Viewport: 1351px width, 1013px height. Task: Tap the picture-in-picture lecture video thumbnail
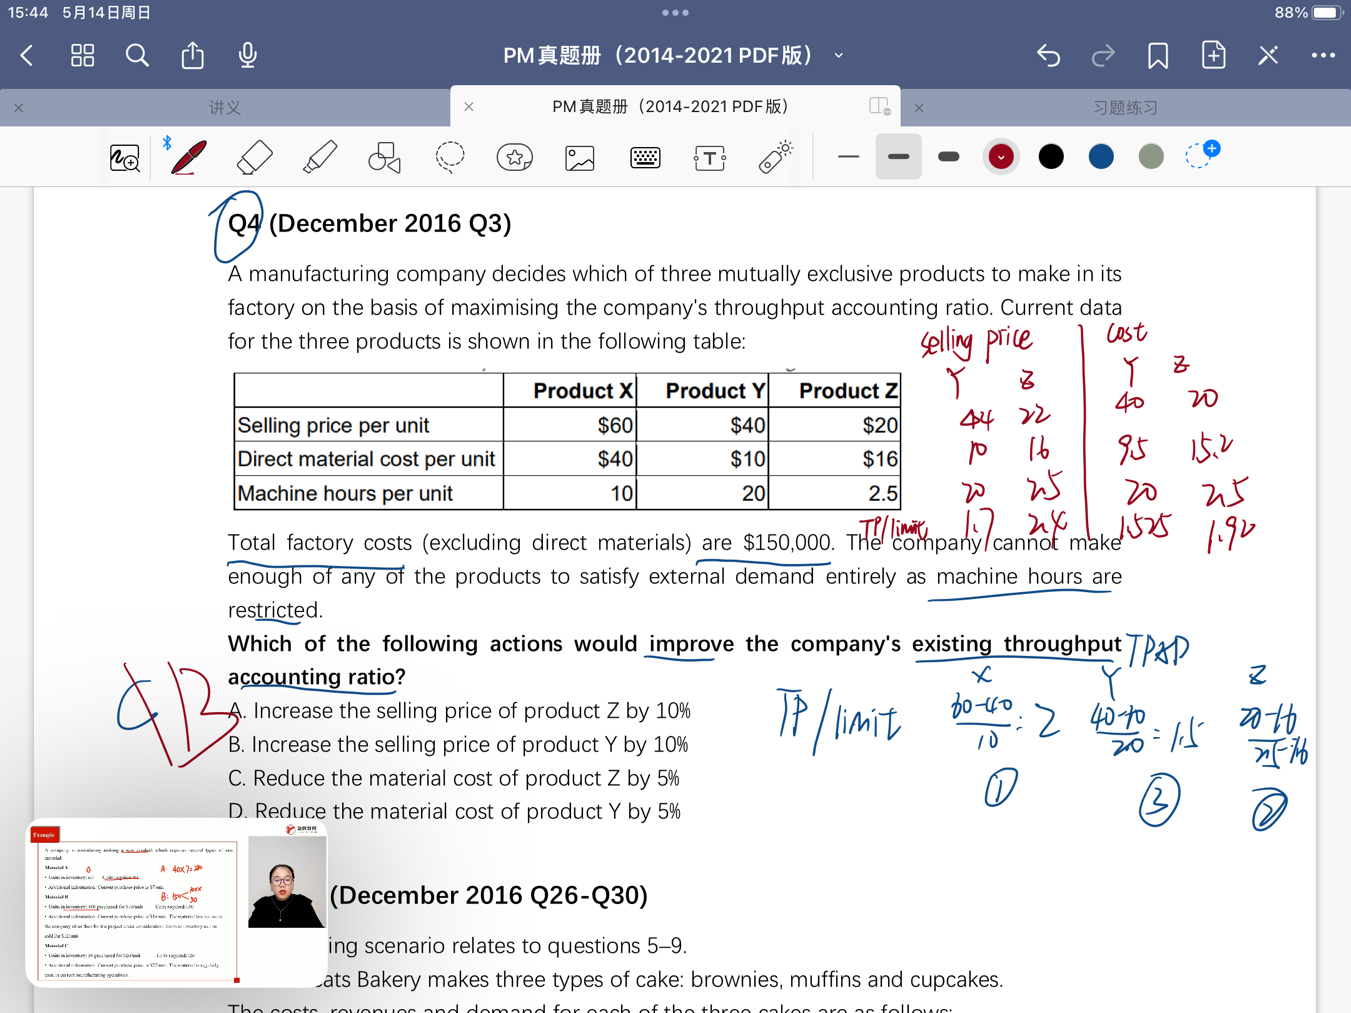[x=177, y=902]
